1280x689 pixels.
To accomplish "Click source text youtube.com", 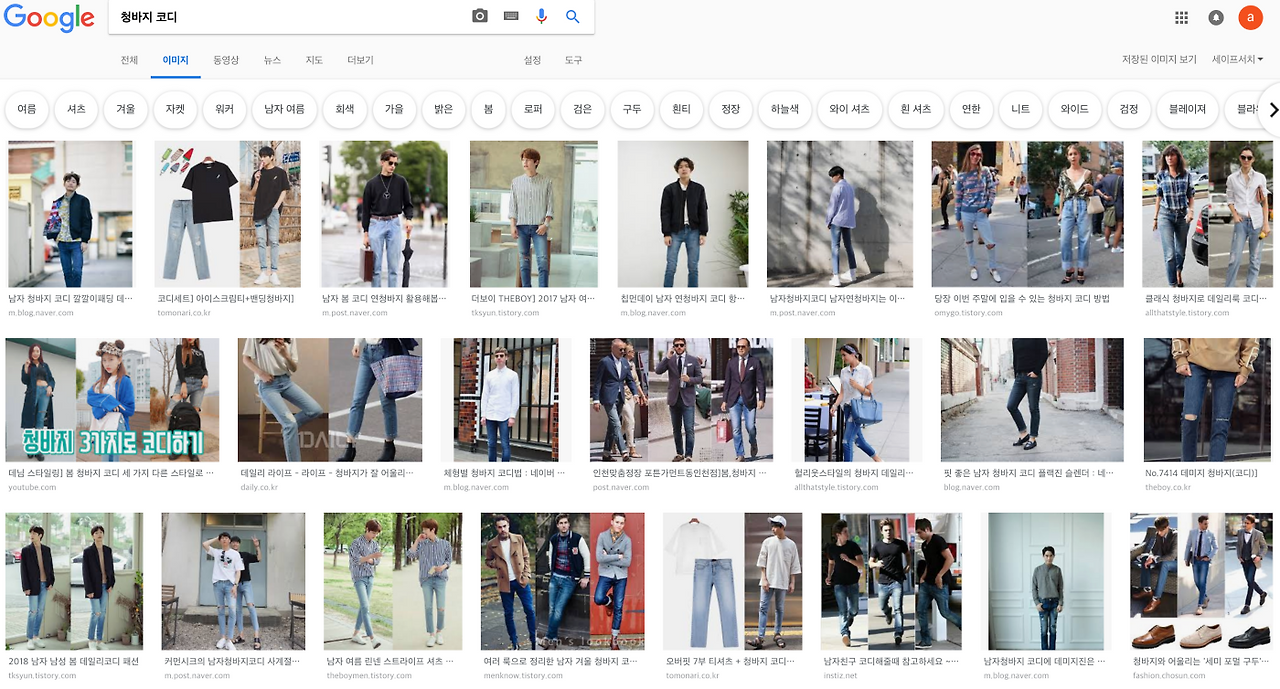I will point(32,487).
